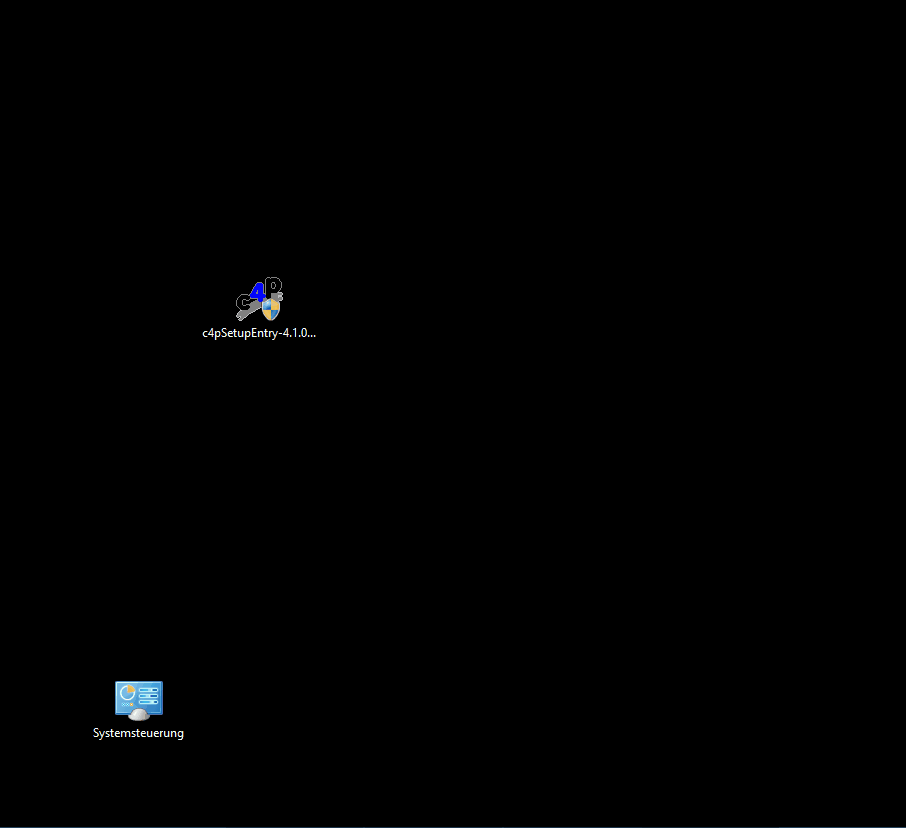
Task: Click the UAC shield on c4p installer
Action: [x=271, y=309]
